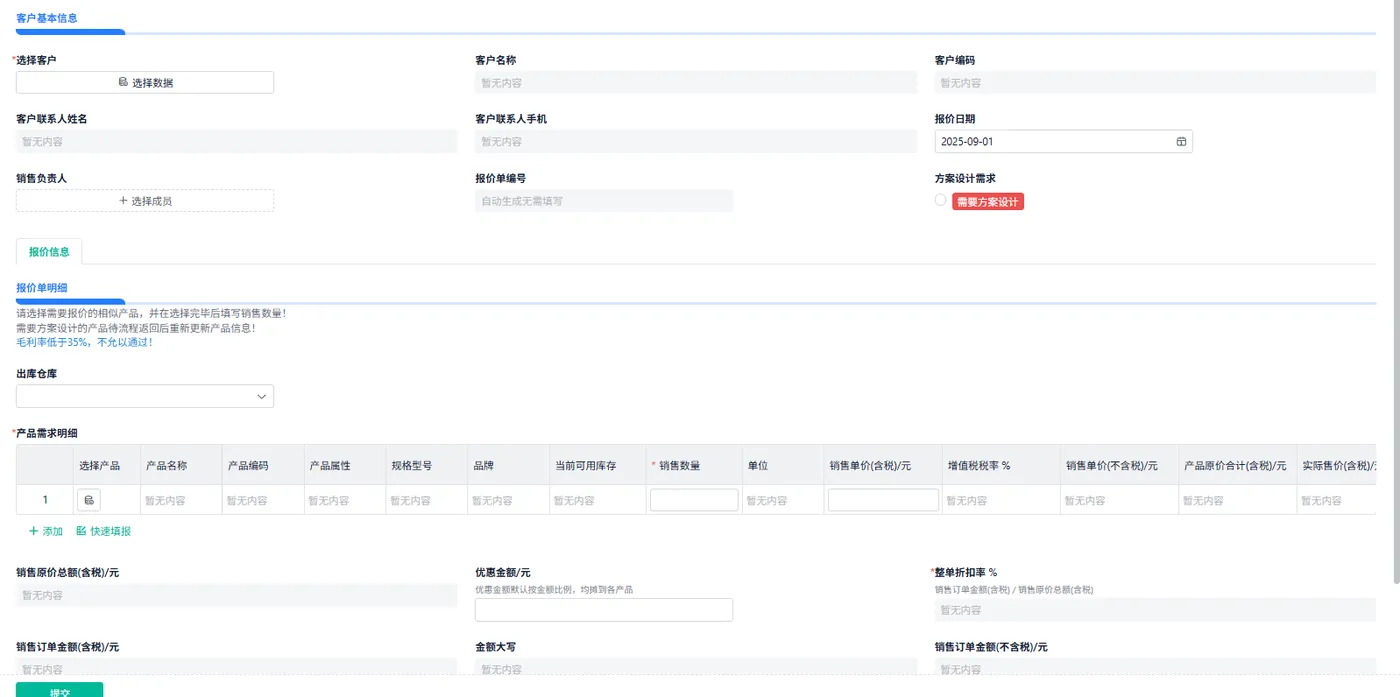Click the vertical page scrollbar
The image size is (1400, 697).
click(1396, 293)
